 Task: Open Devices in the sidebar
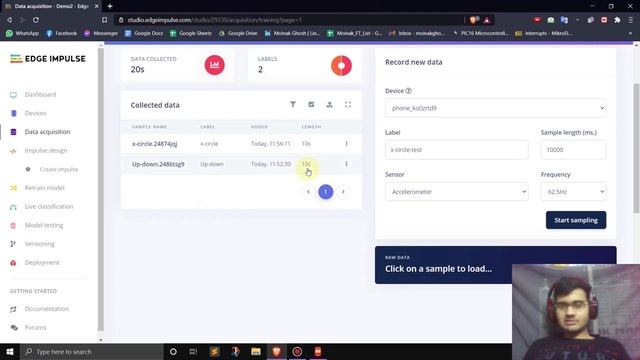click(x=28, y=113)
